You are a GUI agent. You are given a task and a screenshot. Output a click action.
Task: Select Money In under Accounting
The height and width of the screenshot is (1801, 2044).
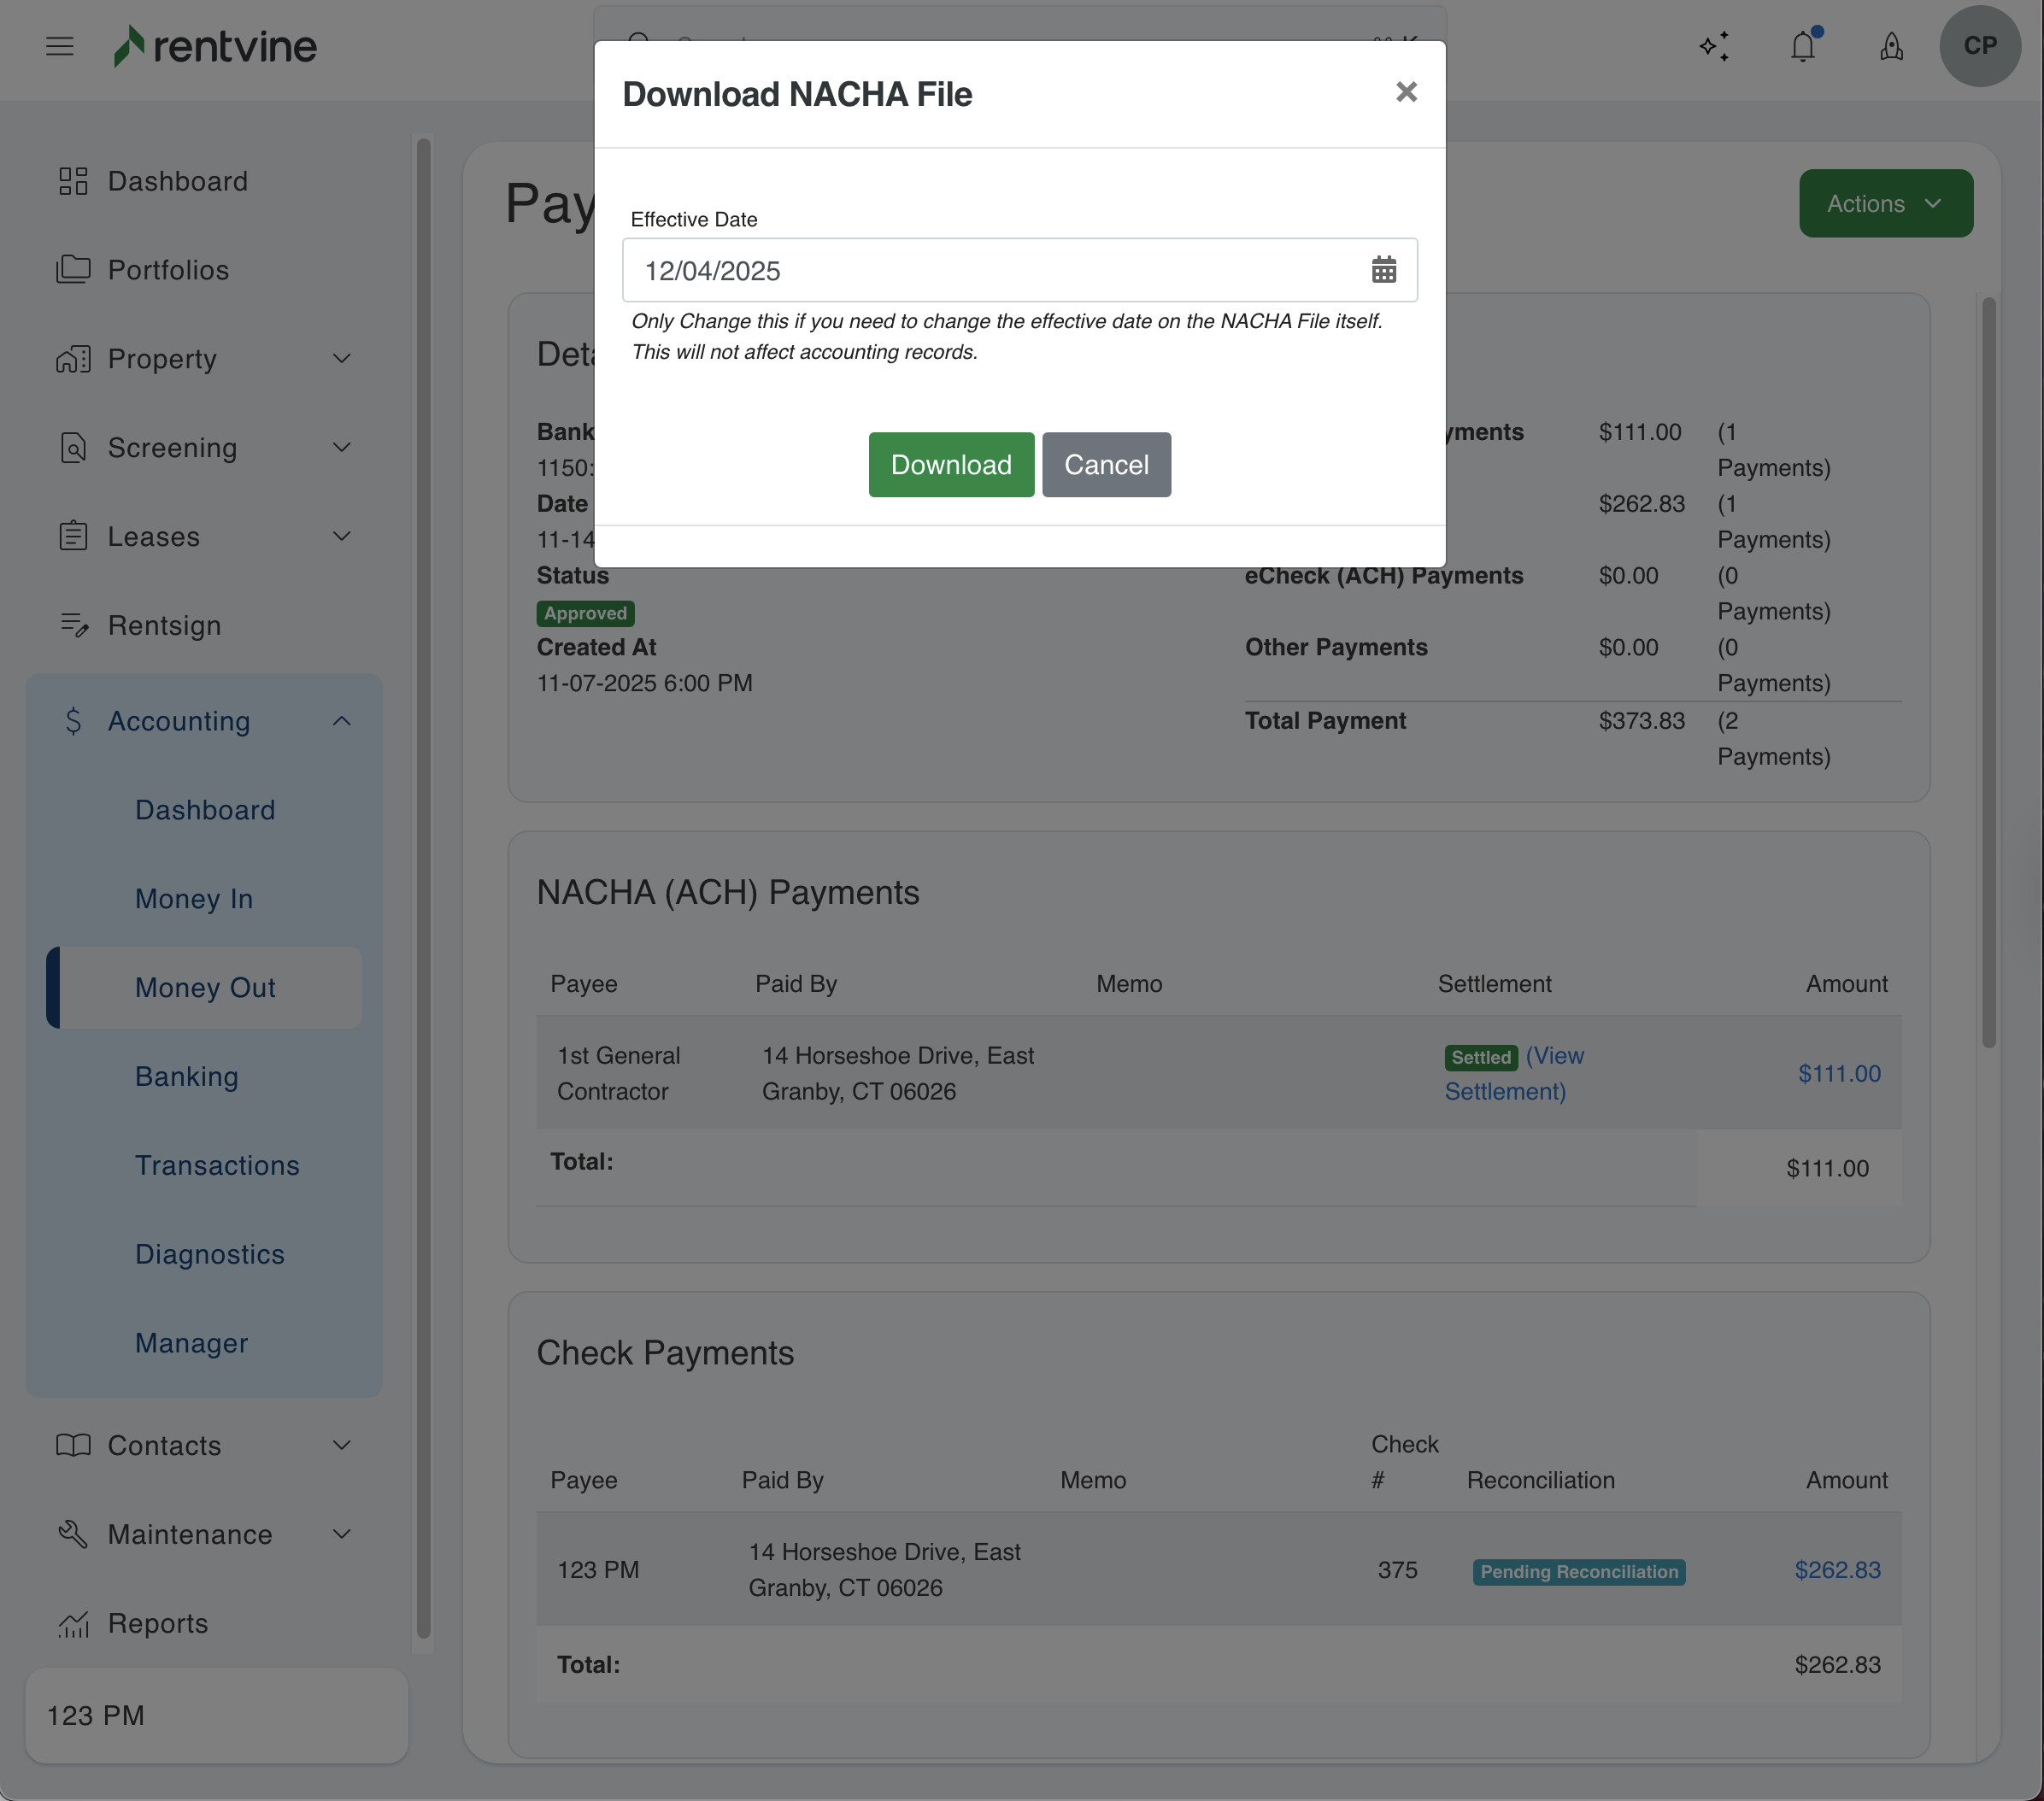tap(194, 899)
